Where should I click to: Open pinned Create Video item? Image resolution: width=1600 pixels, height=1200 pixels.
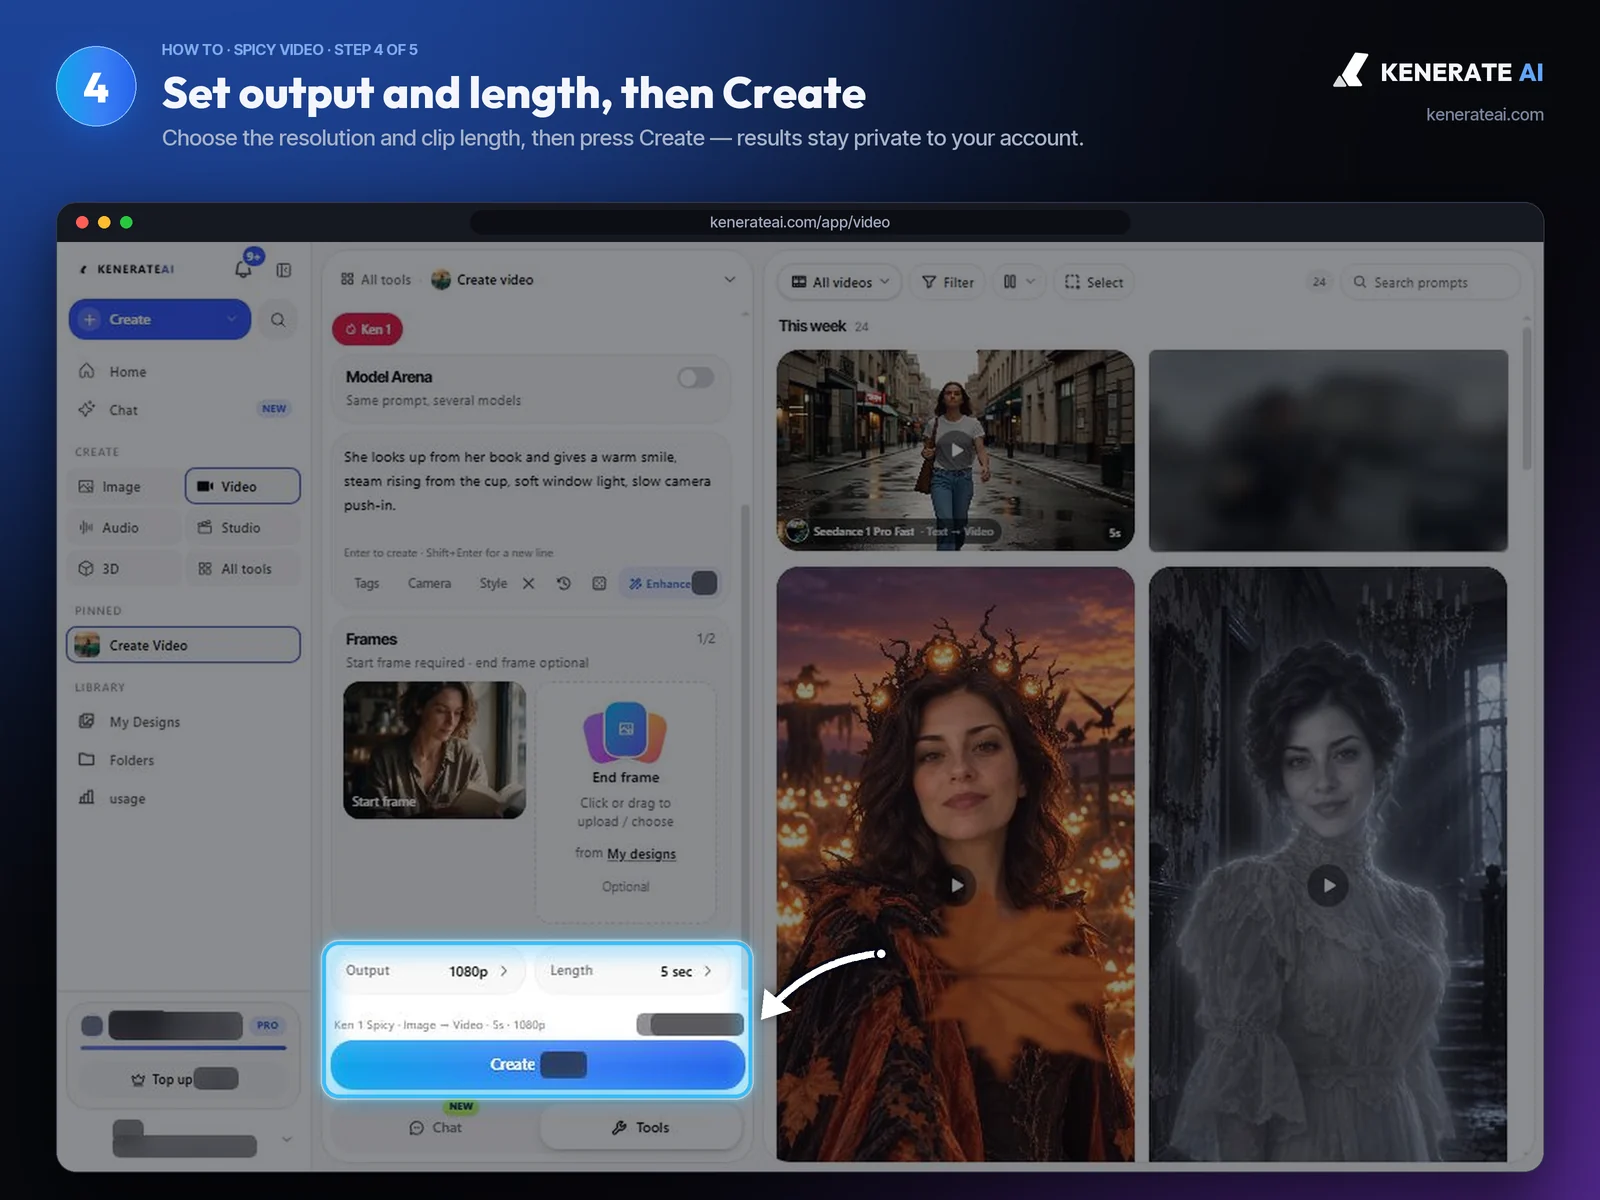tap(184, 645)
